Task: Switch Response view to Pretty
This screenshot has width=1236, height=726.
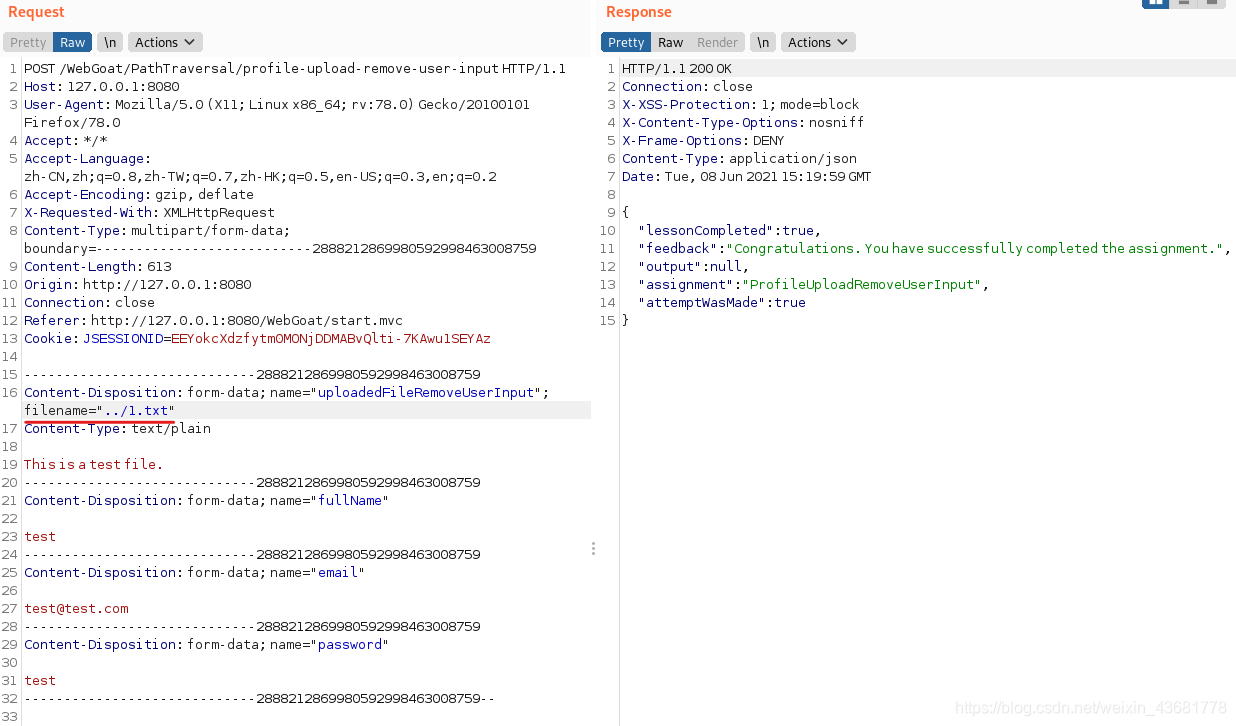Action: [x=626, y=42]
